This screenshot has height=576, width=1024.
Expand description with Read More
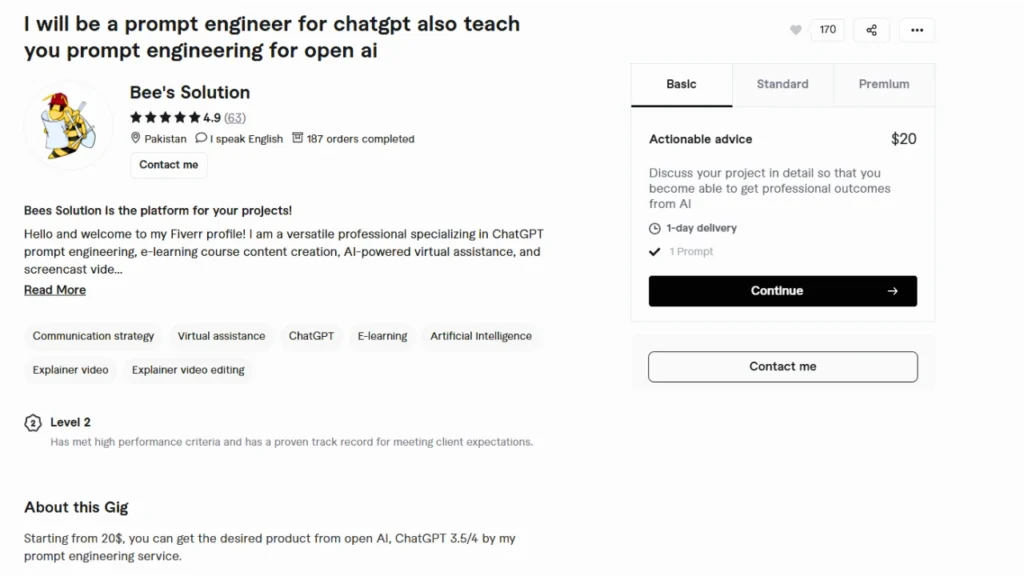(55, 290)
